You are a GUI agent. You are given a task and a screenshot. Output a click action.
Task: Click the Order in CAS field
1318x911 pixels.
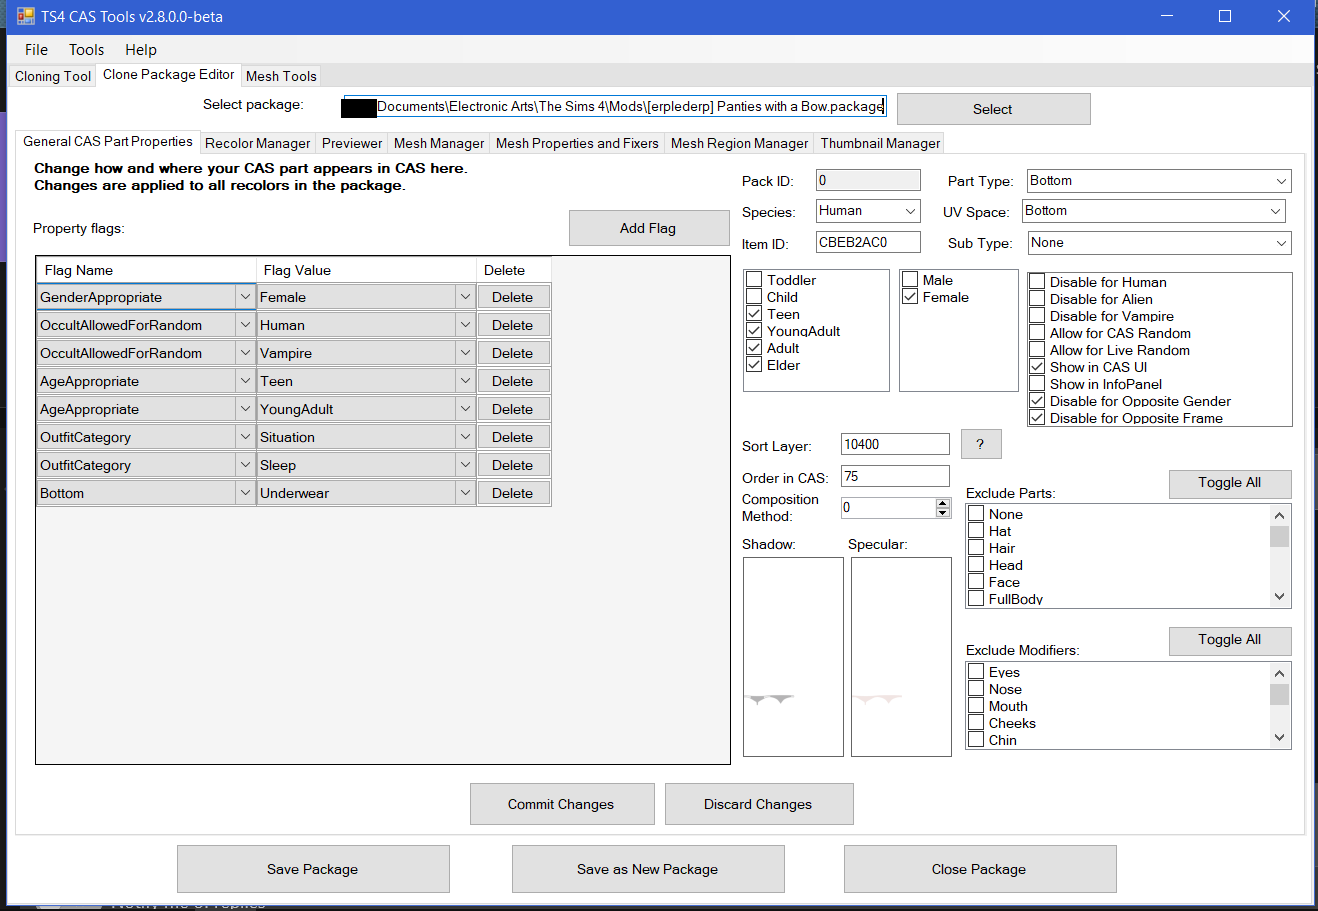[895, 476]
